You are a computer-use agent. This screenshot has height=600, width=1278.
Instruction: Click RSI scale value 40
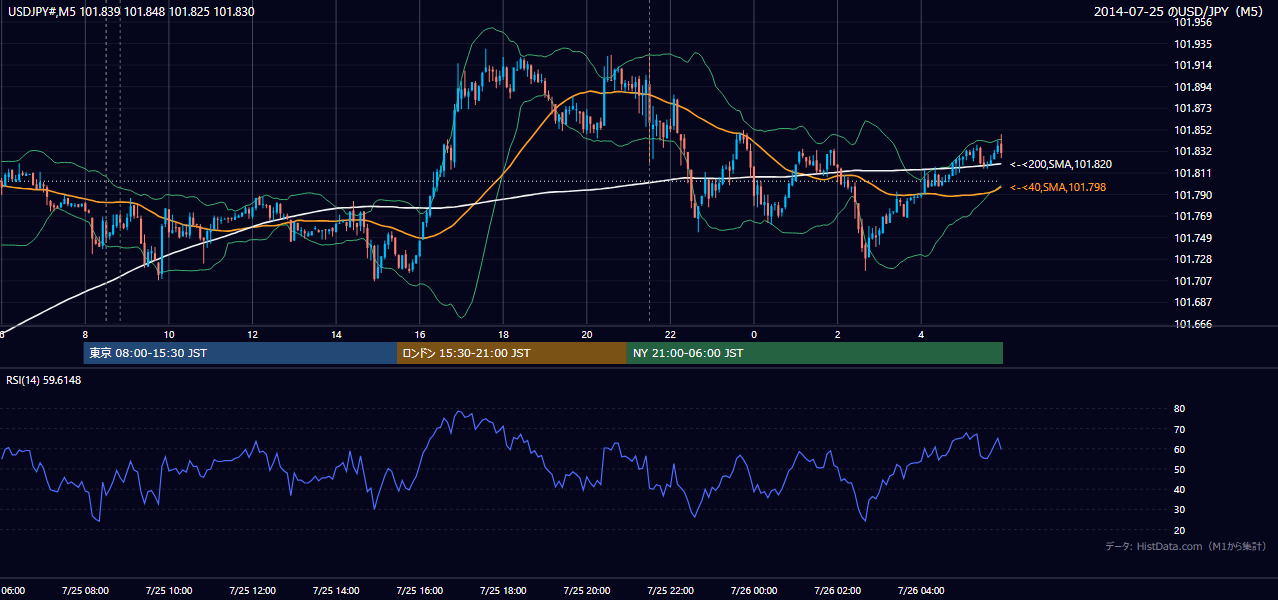pos(1179,490)
